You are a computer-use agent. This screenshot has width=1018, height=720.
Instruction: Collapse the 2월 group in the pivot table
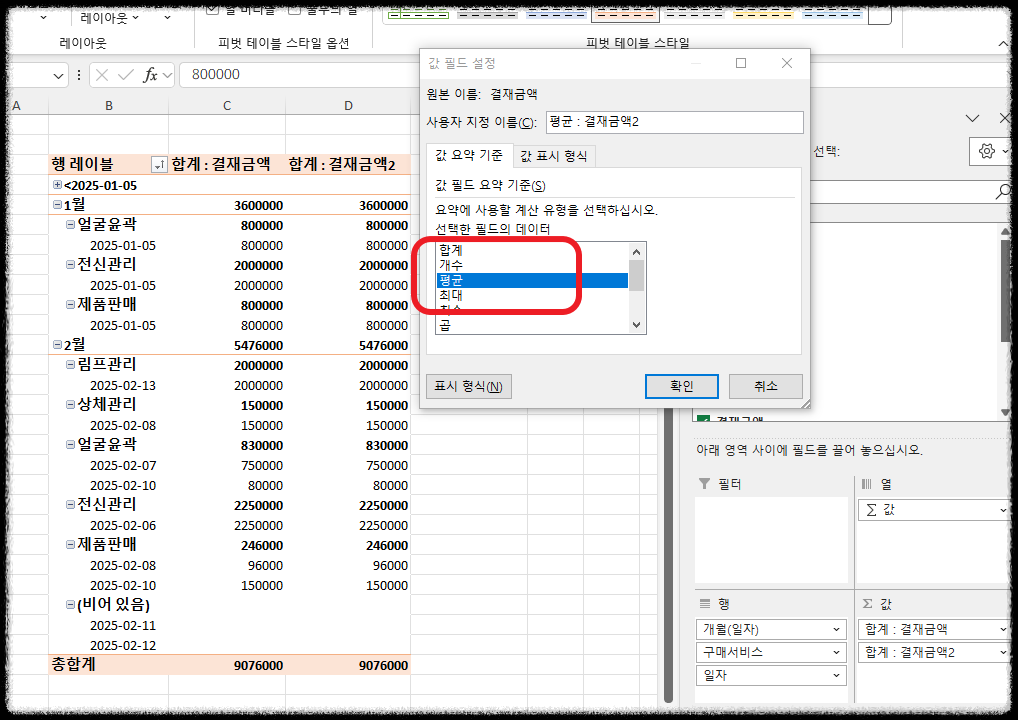coord(57,344)
